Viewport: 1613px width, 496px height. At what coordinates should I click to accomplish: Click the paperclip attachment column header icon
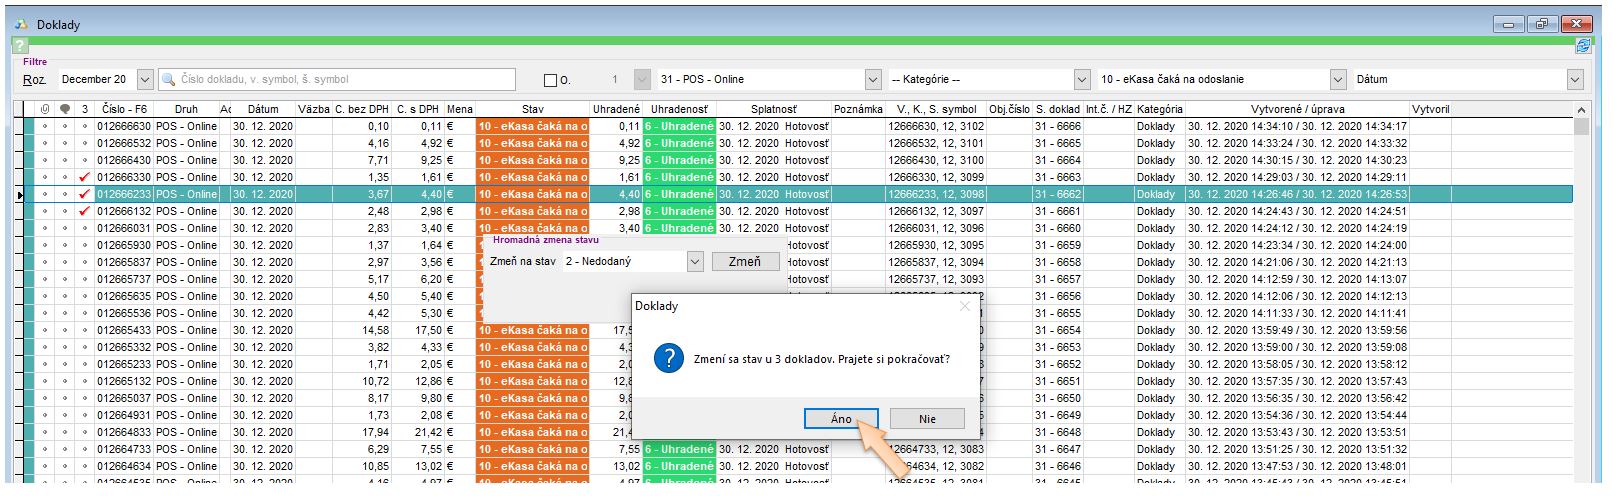pyautogui.click(x=45, y=109)
